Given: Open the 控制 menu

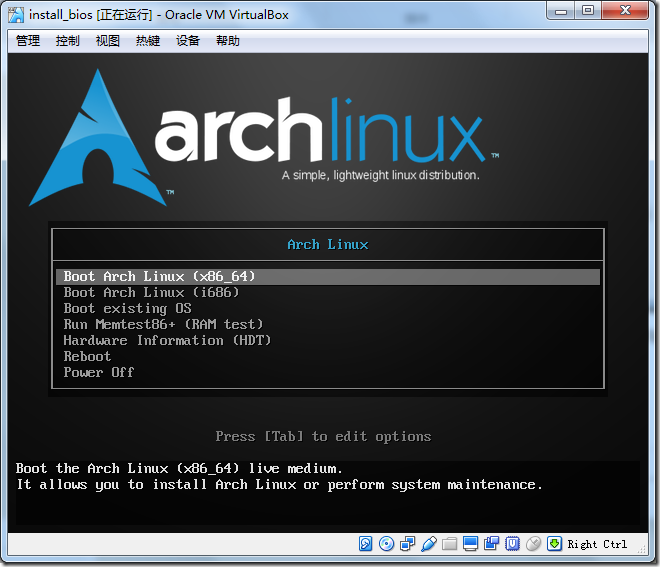Looking at the screenshot, I should pos(68,41).
